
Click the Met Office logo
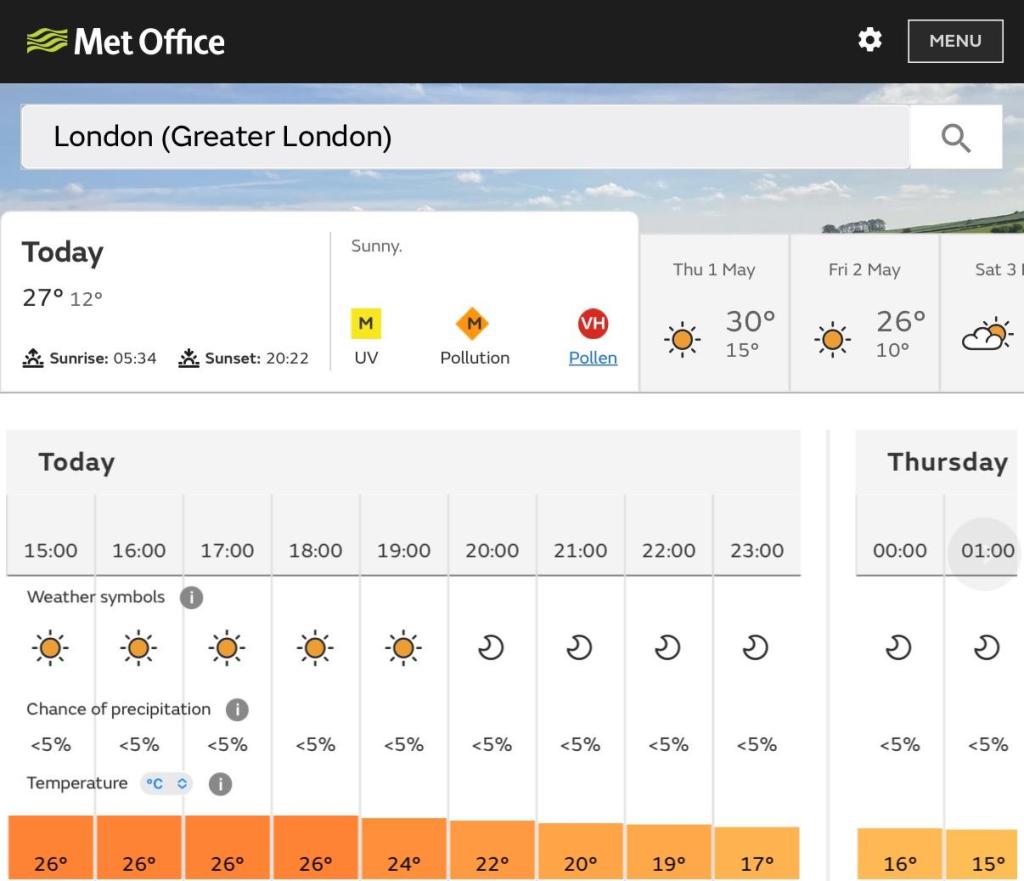(126, 41)
